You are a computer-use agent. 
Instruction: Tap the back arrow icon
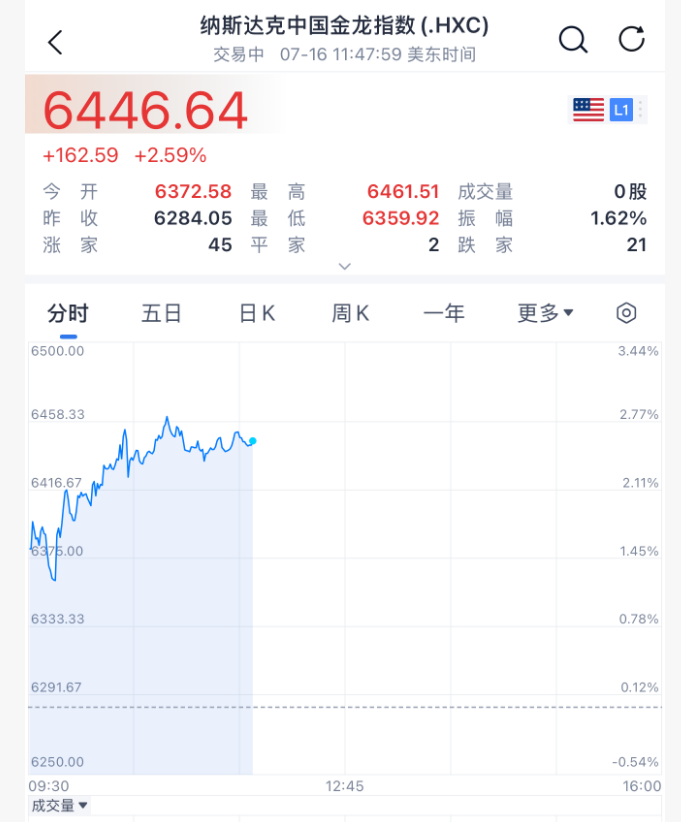[x=55, y=42]
